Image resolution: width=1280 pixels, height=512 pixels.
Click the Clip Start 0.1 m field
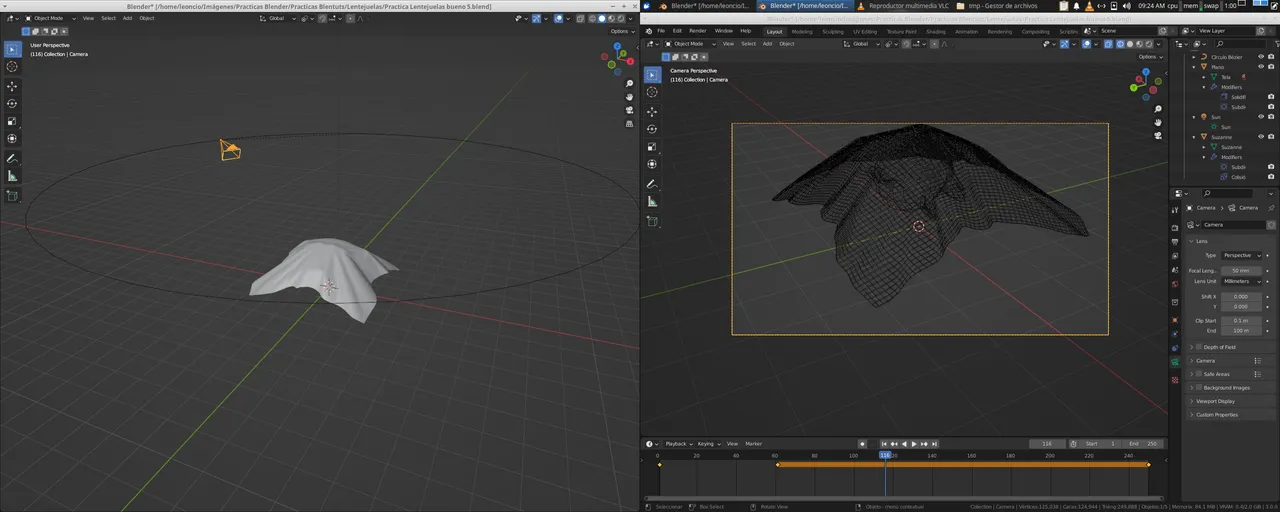1241,320
